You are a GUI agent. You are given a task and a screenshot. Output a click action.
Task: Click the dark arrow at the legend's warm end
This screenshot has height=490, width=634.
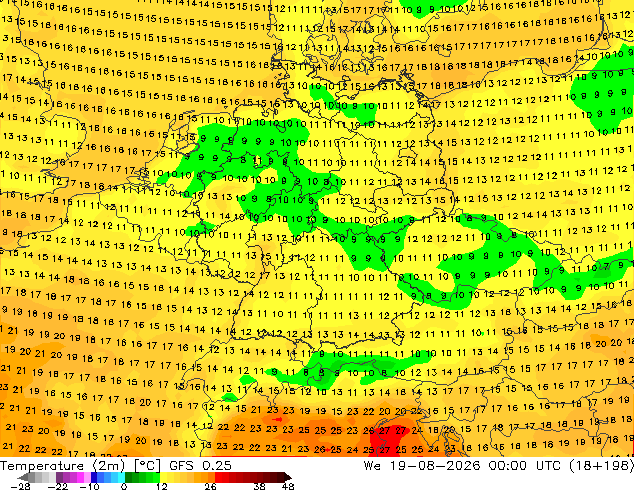pyautogui.click(x=288, y=477)
